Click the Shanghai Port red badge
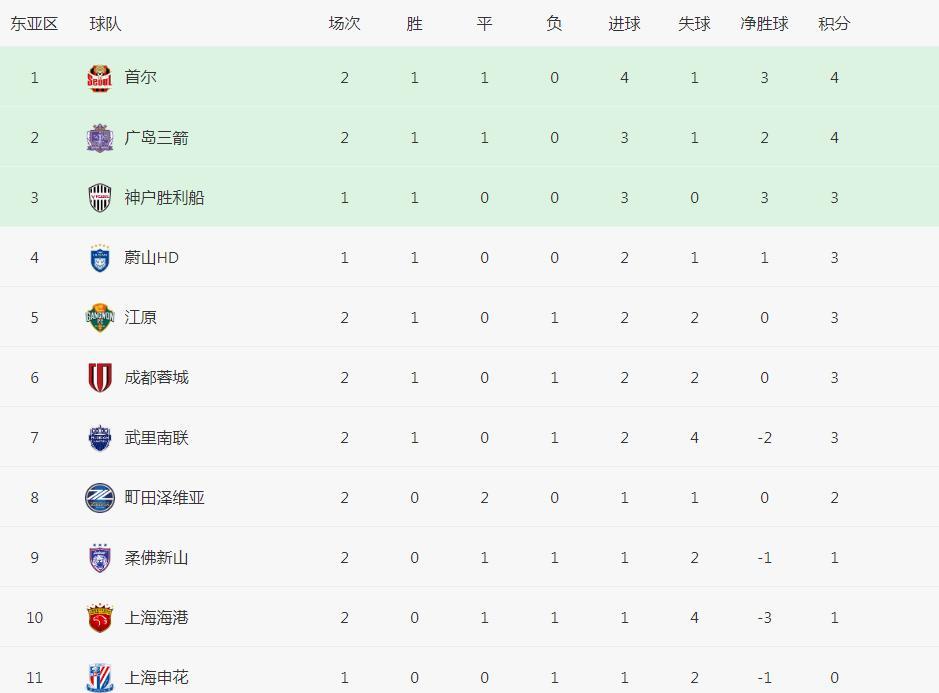This screenshot has height=693, width=939. coord(99,618)
